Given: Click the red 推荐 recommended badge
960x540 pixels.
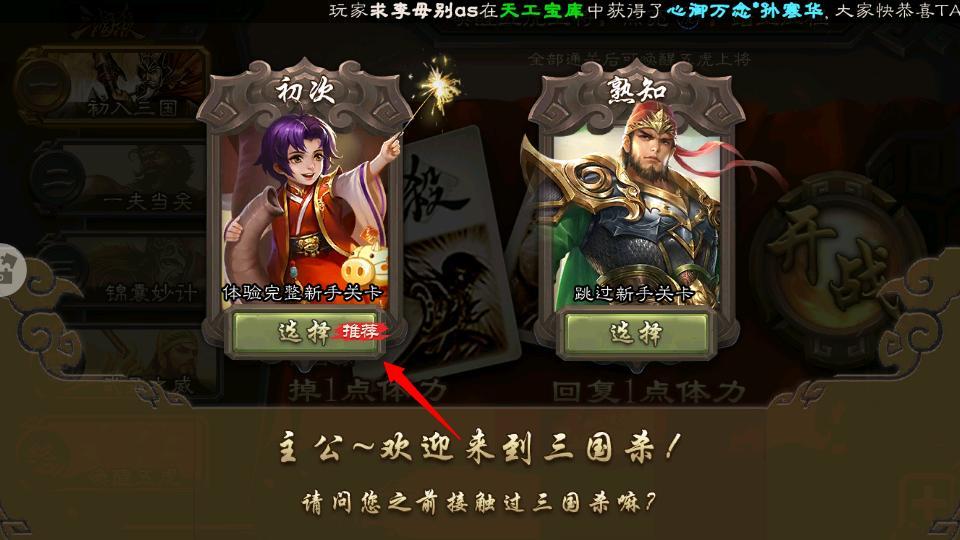Looking at the screenshot, I should (x=361, y=332).
